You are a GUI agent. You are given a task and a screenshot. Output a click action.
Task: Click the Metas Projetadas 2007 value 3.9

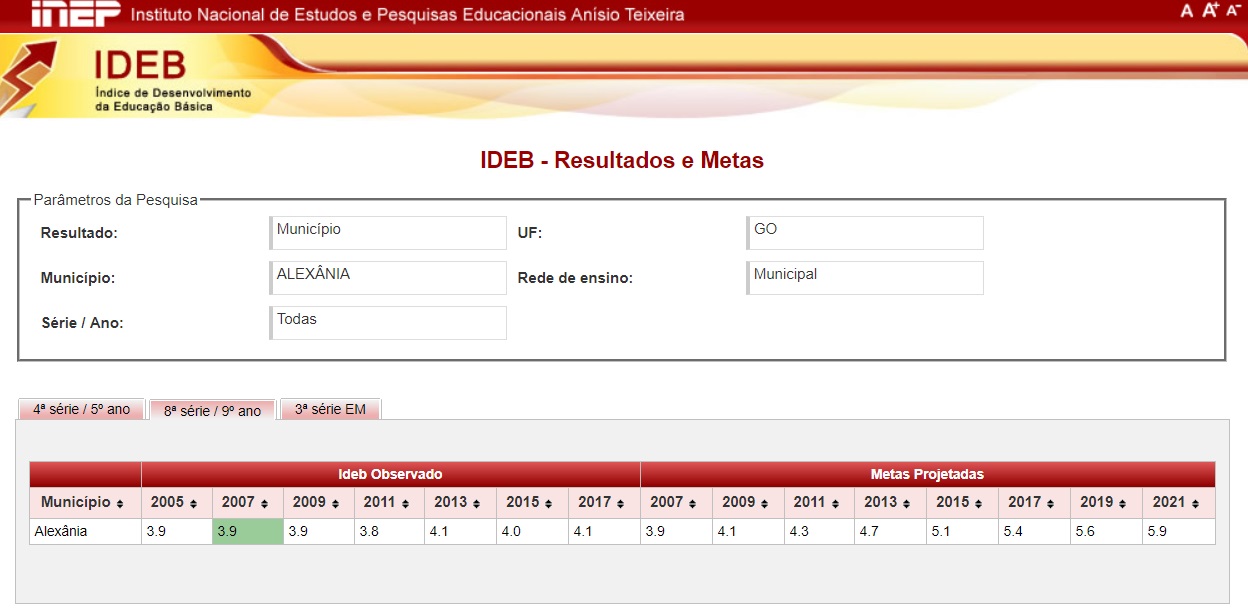(676, 531)
